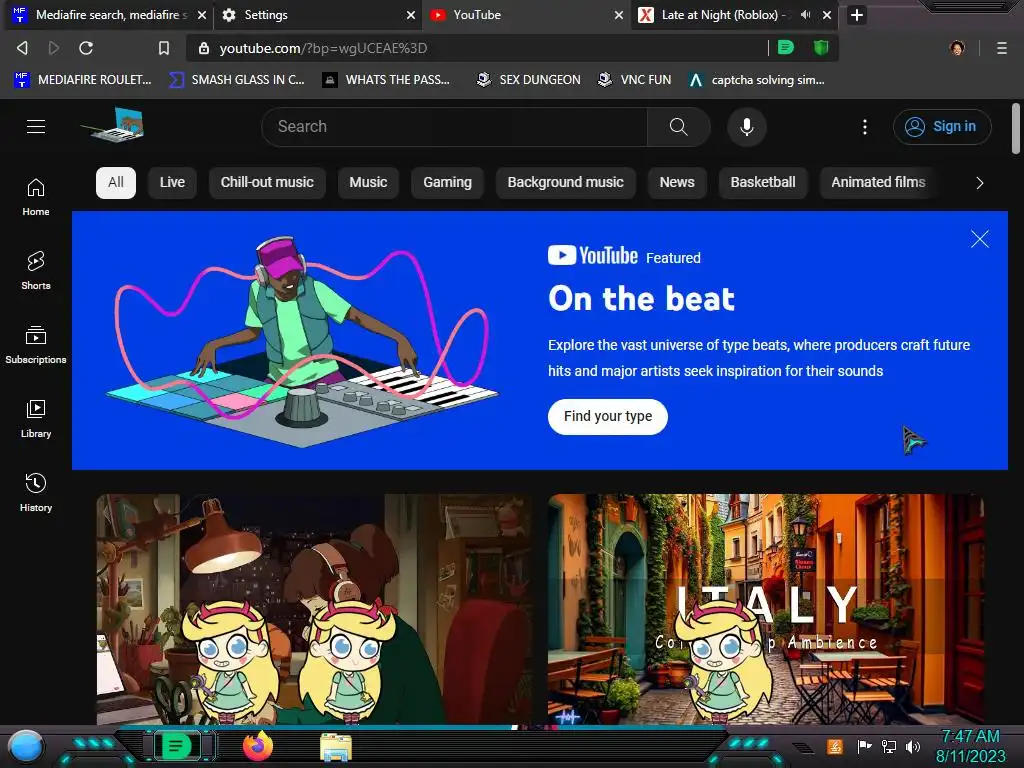Viewport: 1024px width, 768px height.
Task: Bookmark this page with the bookmark icon
Action: [164, 48]
